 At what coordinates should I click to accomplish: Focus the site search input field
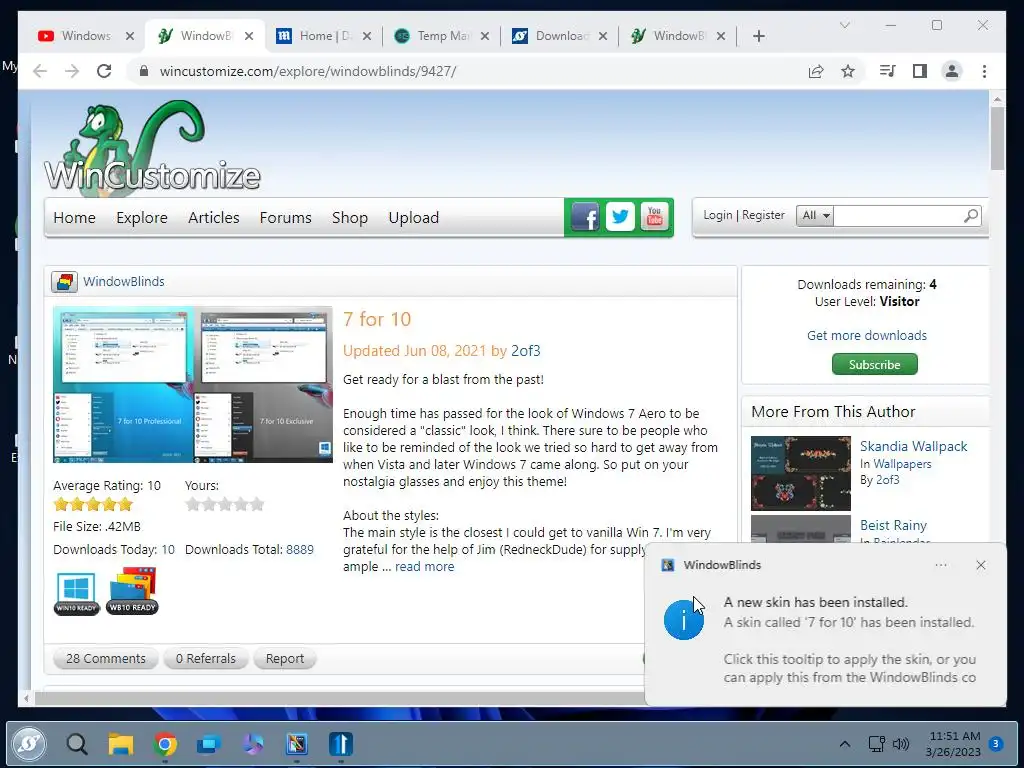click(x=898, y=216)
